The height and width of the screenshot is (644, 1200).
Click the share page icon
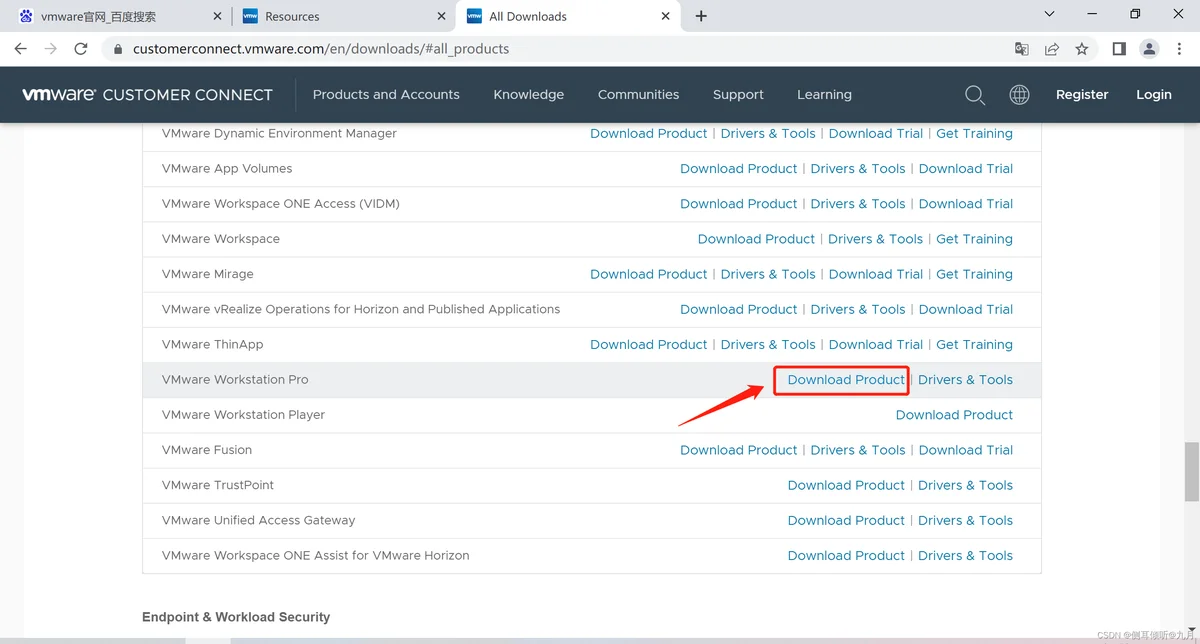[1051, 49]
